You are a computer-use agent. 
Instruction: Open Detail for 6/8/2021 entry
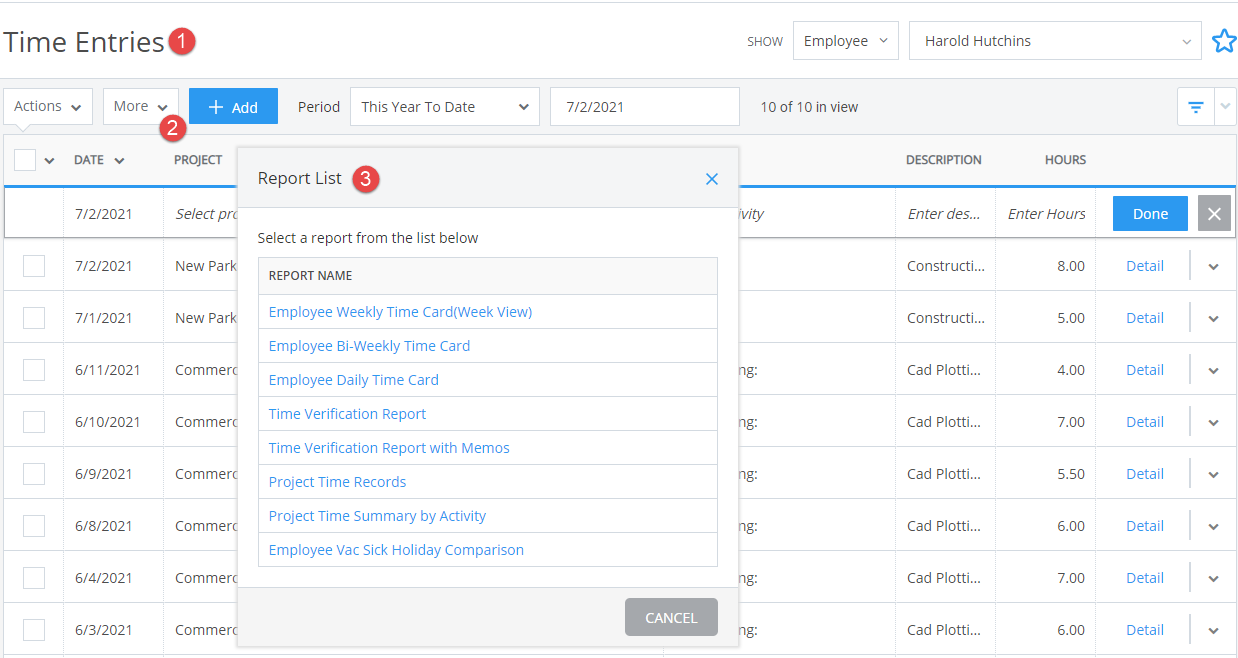(x=1145, y=526)
